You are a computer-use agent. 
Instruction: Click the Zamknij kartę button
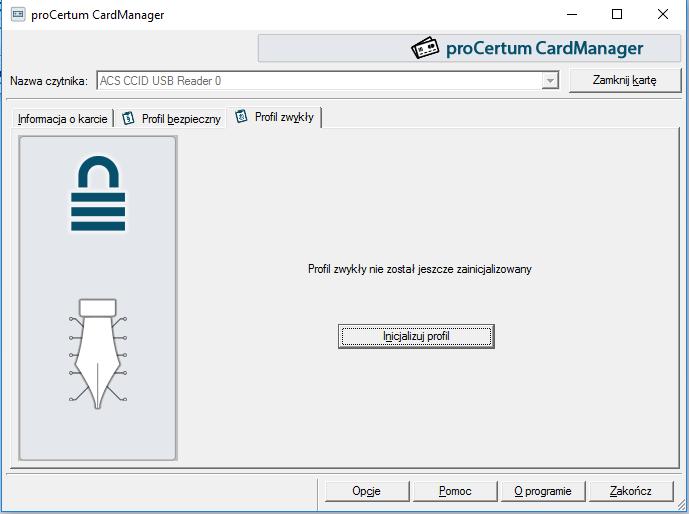[x=624, y=80]
